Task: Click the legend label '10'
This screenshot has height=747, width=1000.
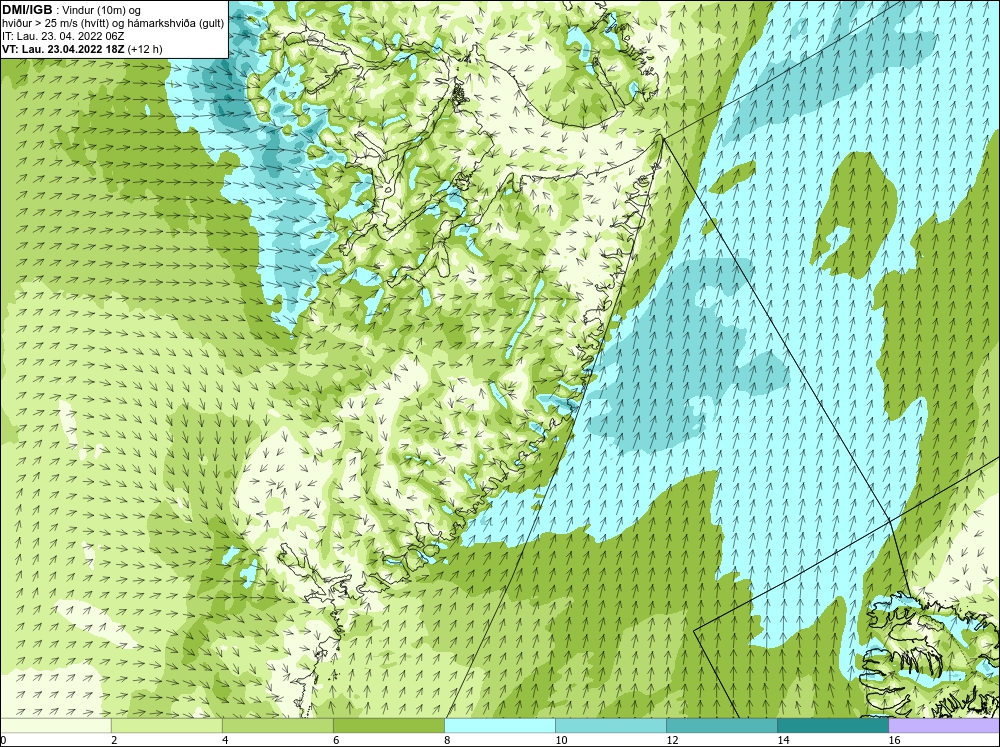Action: (561, 740)
